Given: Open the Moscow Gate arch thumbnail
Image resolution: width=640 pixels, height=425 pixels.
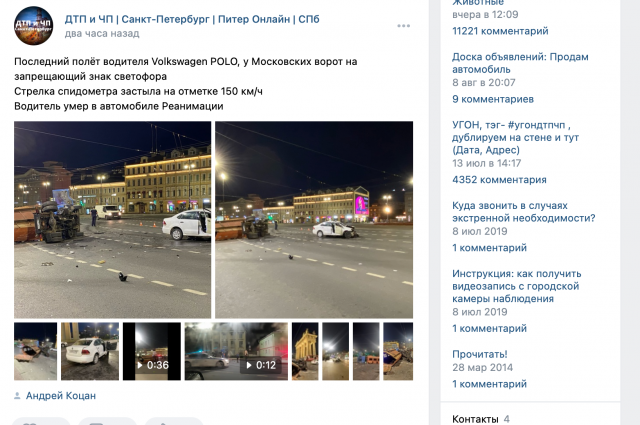Looking at the screenshot, I should (x=305, y=351).
